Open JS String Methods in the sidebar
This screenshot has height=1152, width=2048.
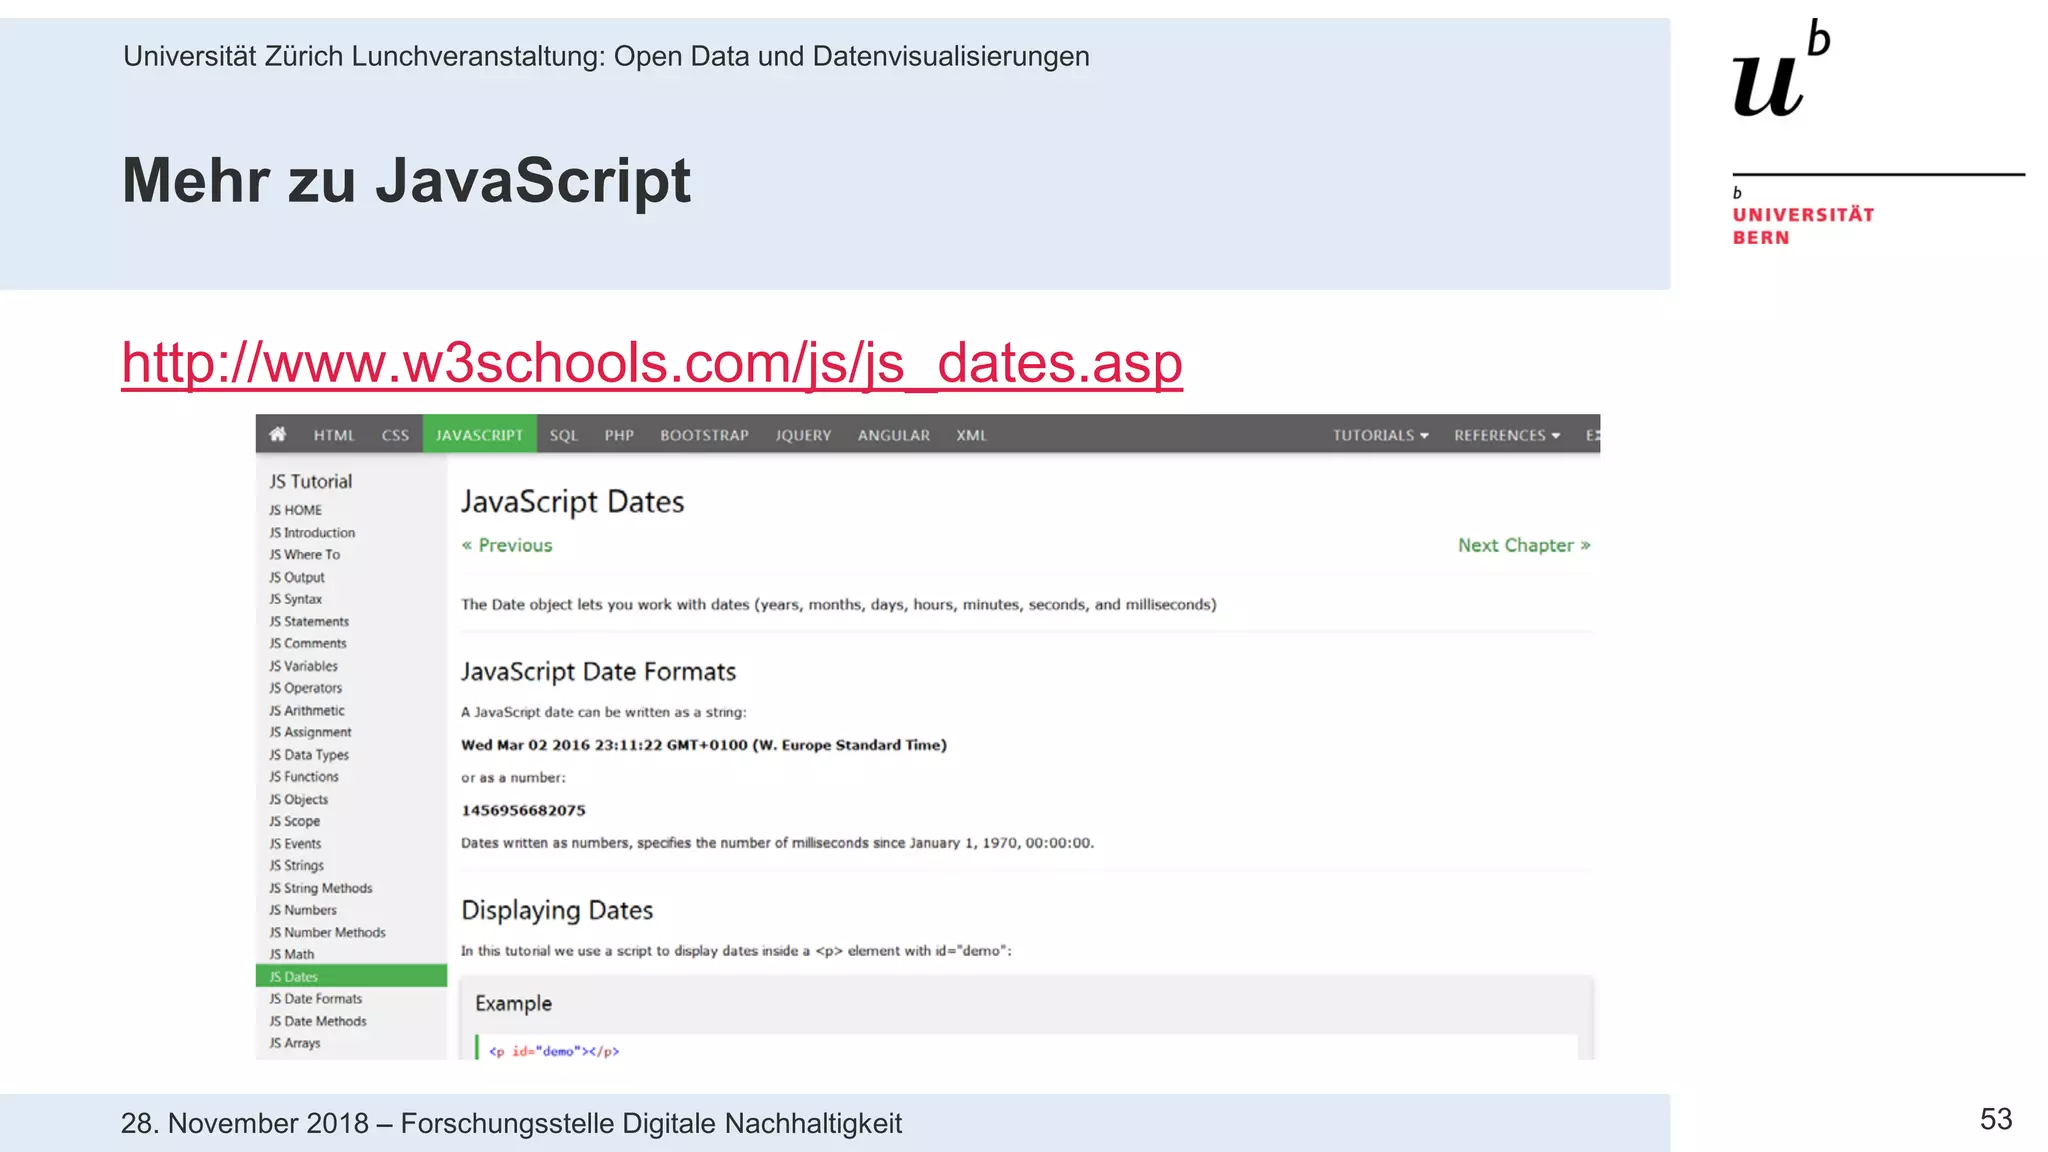point(320,888)
